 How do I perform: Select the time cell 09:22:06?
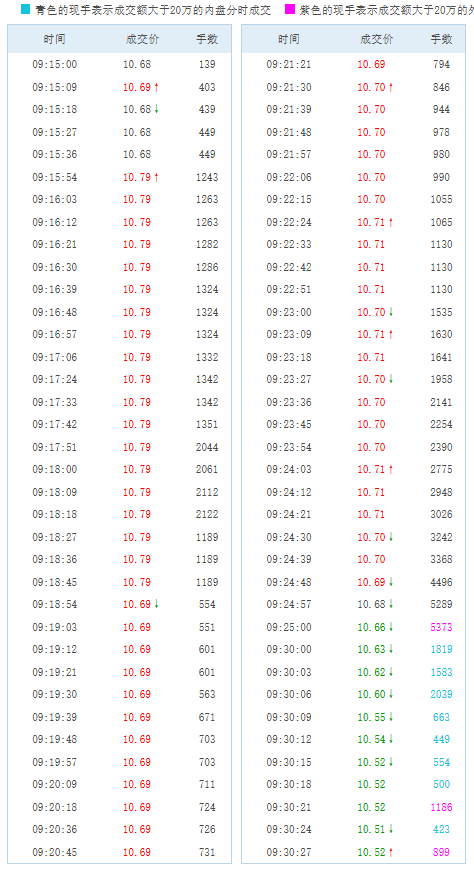(289, 177)
